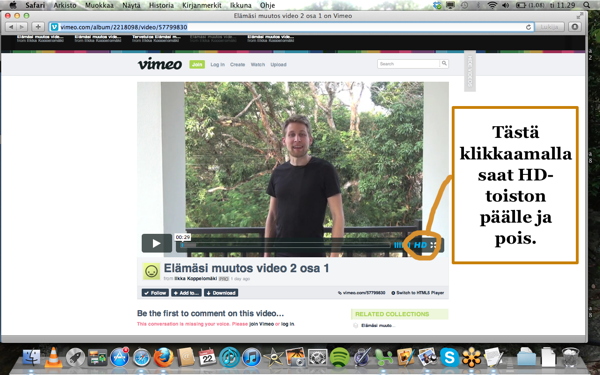The image size is (600, 375).
Task: Open Finder from the Dock
Action: click(32, 357)
